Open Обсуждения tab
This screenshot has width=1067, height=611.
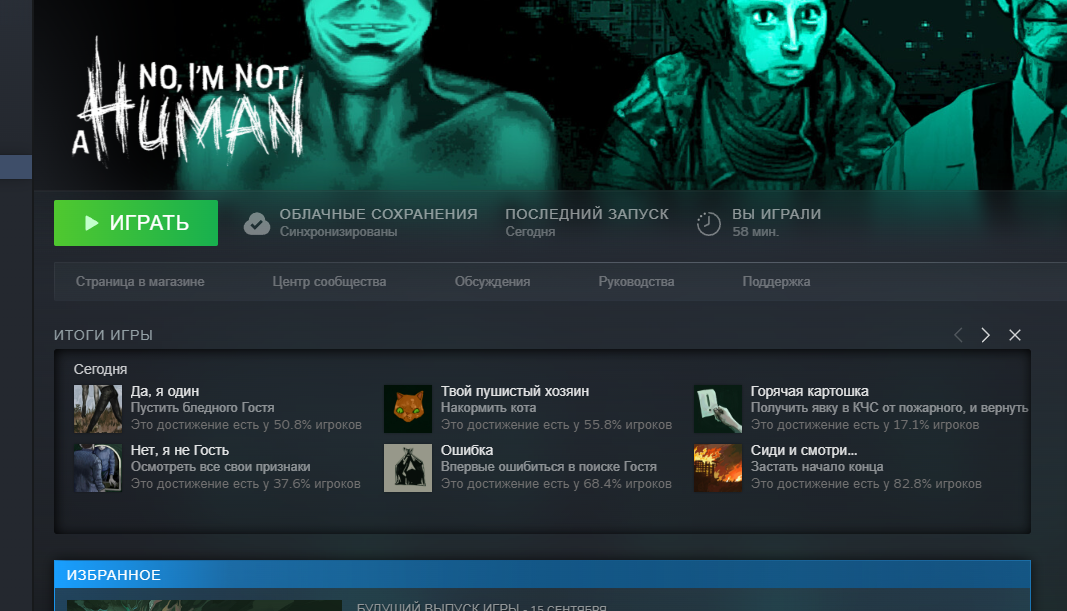(493, 282)
